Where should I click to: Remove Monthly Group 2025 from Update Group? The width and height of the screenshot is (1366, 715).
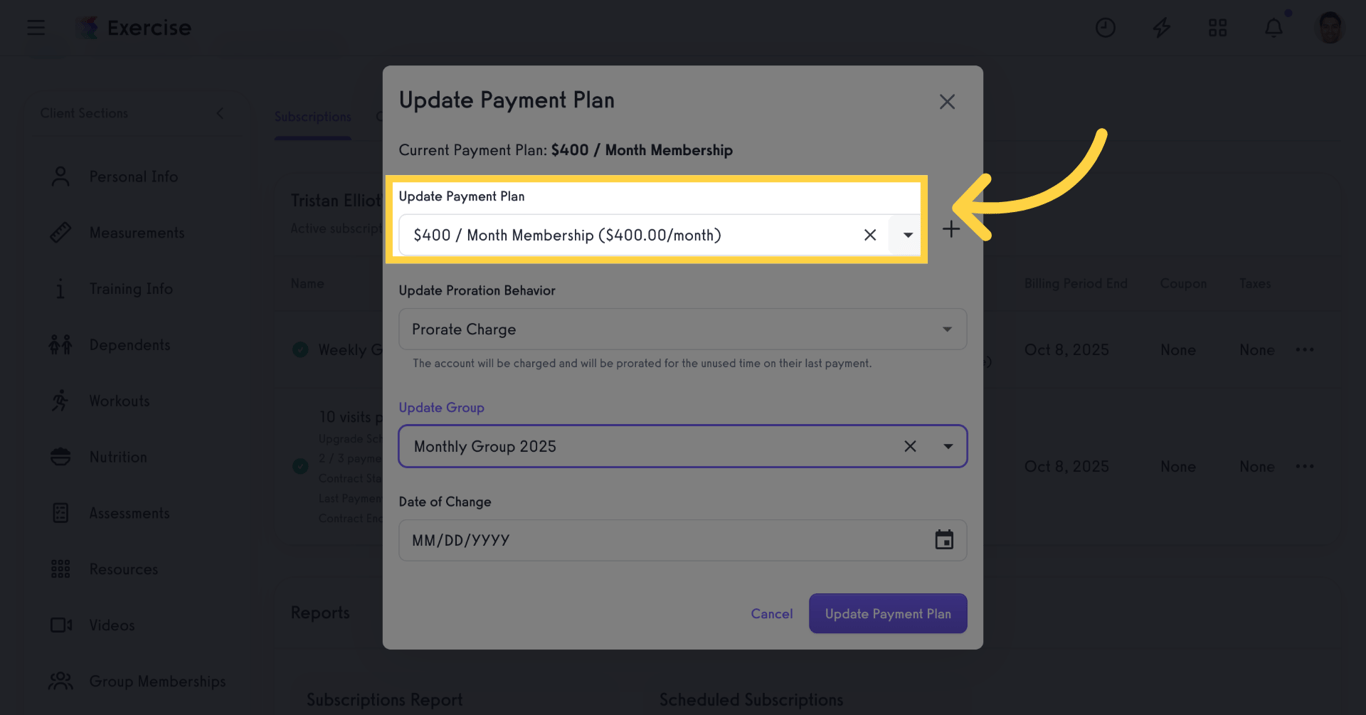click(x=910, y=446)
